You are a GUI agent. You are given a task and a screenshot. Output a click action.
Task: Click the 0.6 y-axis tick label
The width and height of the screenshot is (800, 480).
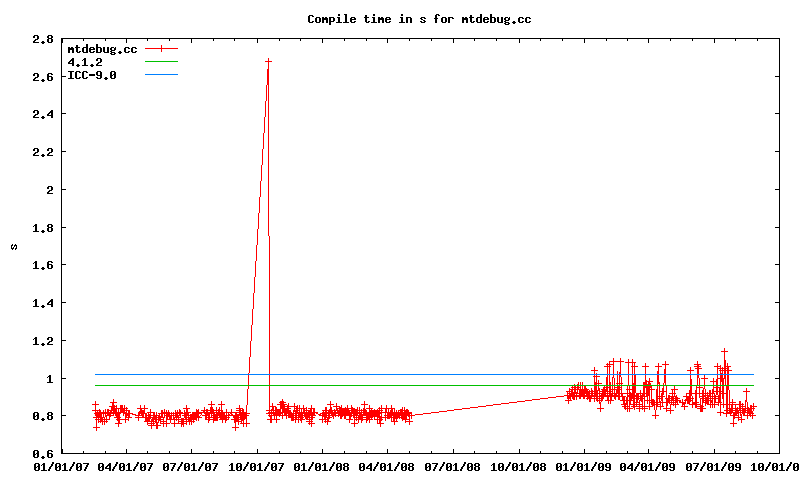point(42,454)
